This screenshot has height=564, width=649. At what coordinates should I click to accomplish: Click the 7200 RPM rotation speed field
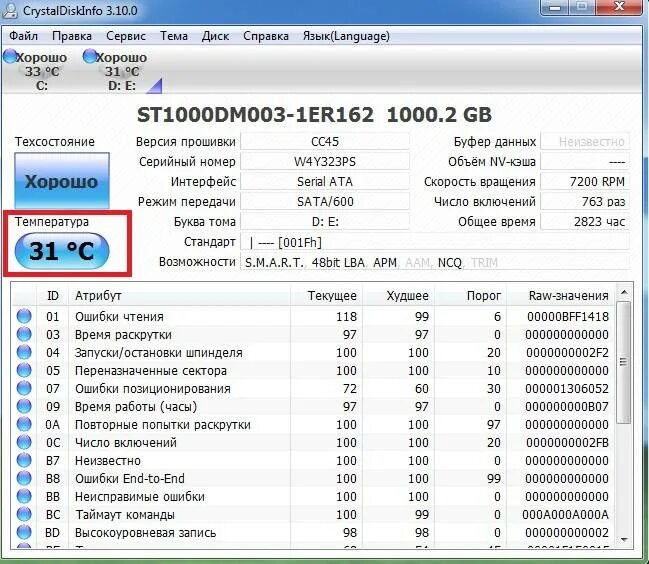pyautogui.click(x=585, y=181)
